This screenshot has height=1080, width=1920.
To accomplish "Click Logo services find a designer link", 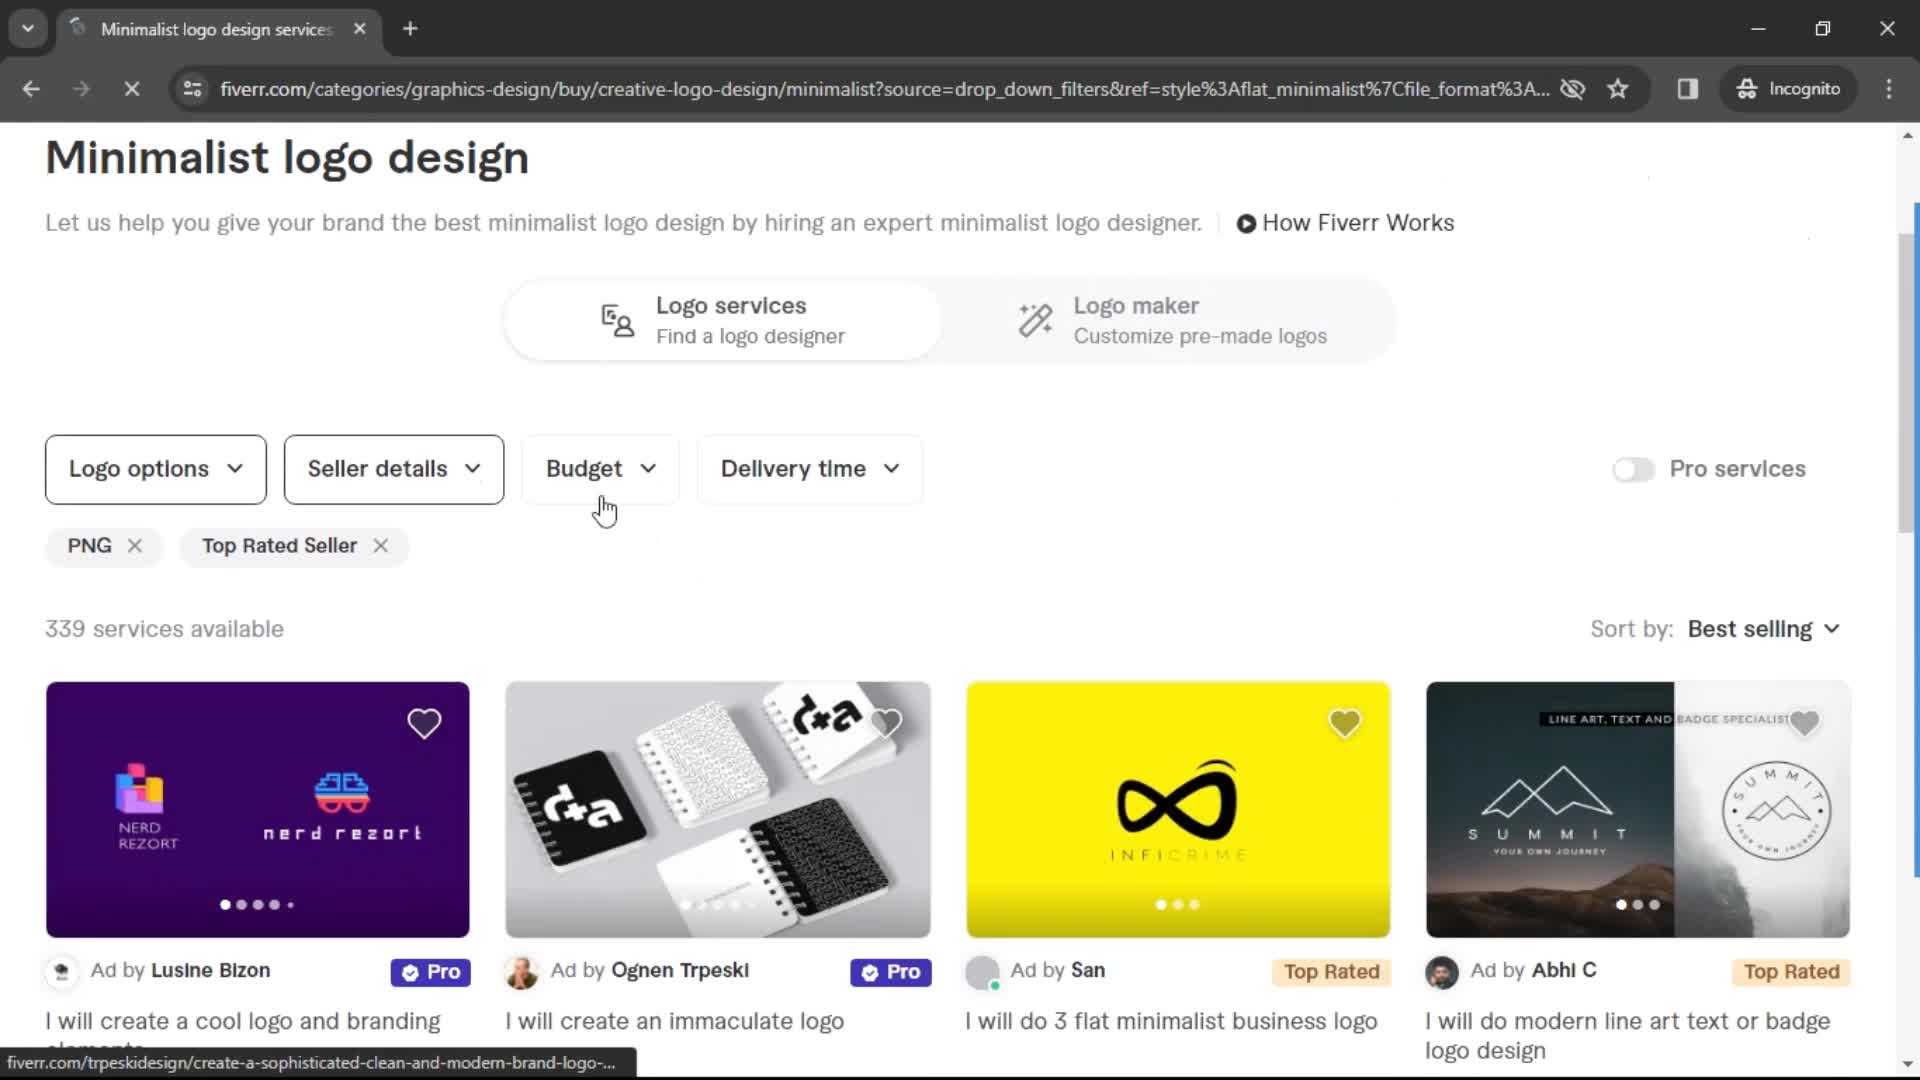I will click(x=728, y=319).
